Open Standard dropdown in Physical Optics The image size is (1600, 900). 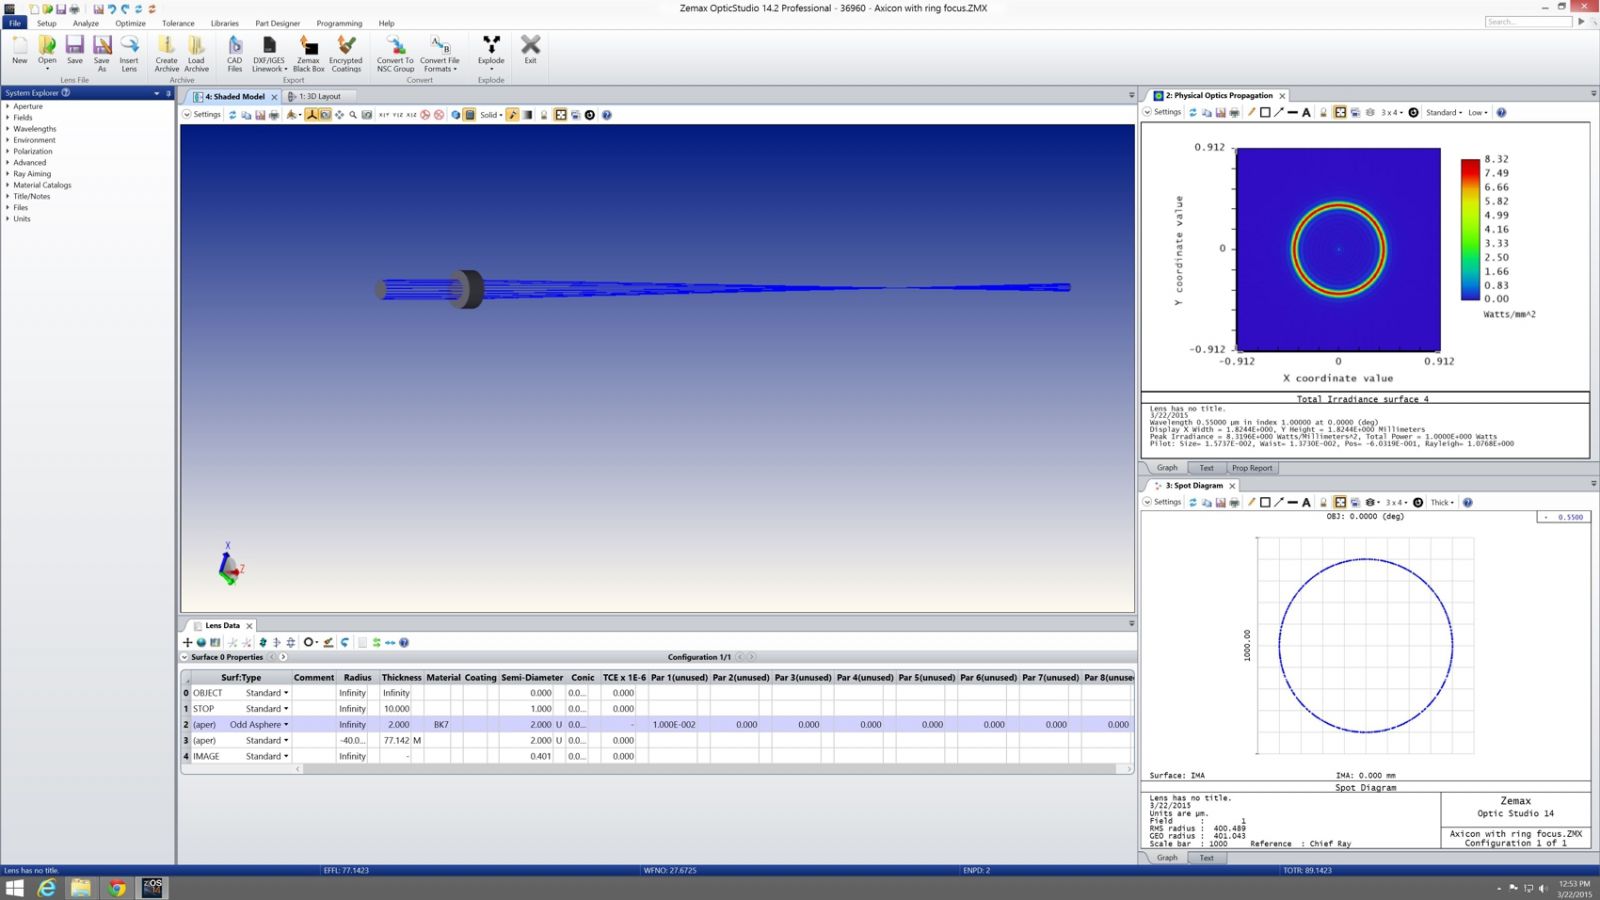(1443, 112)
